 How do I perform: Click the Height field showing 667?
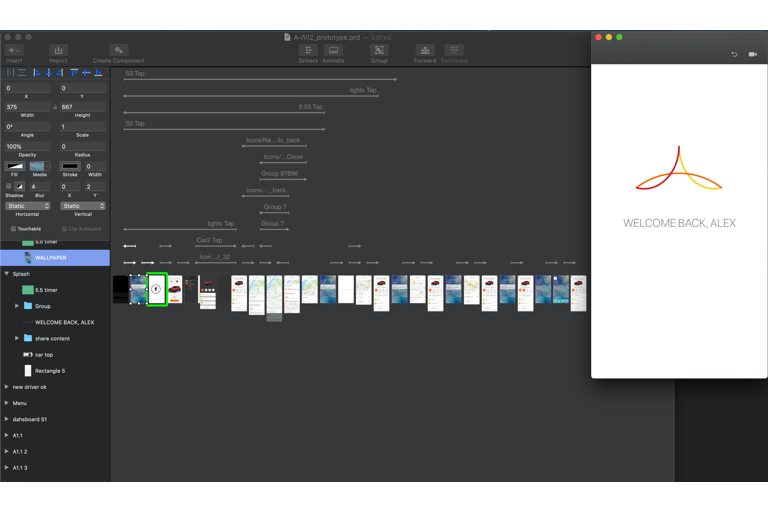83,107
